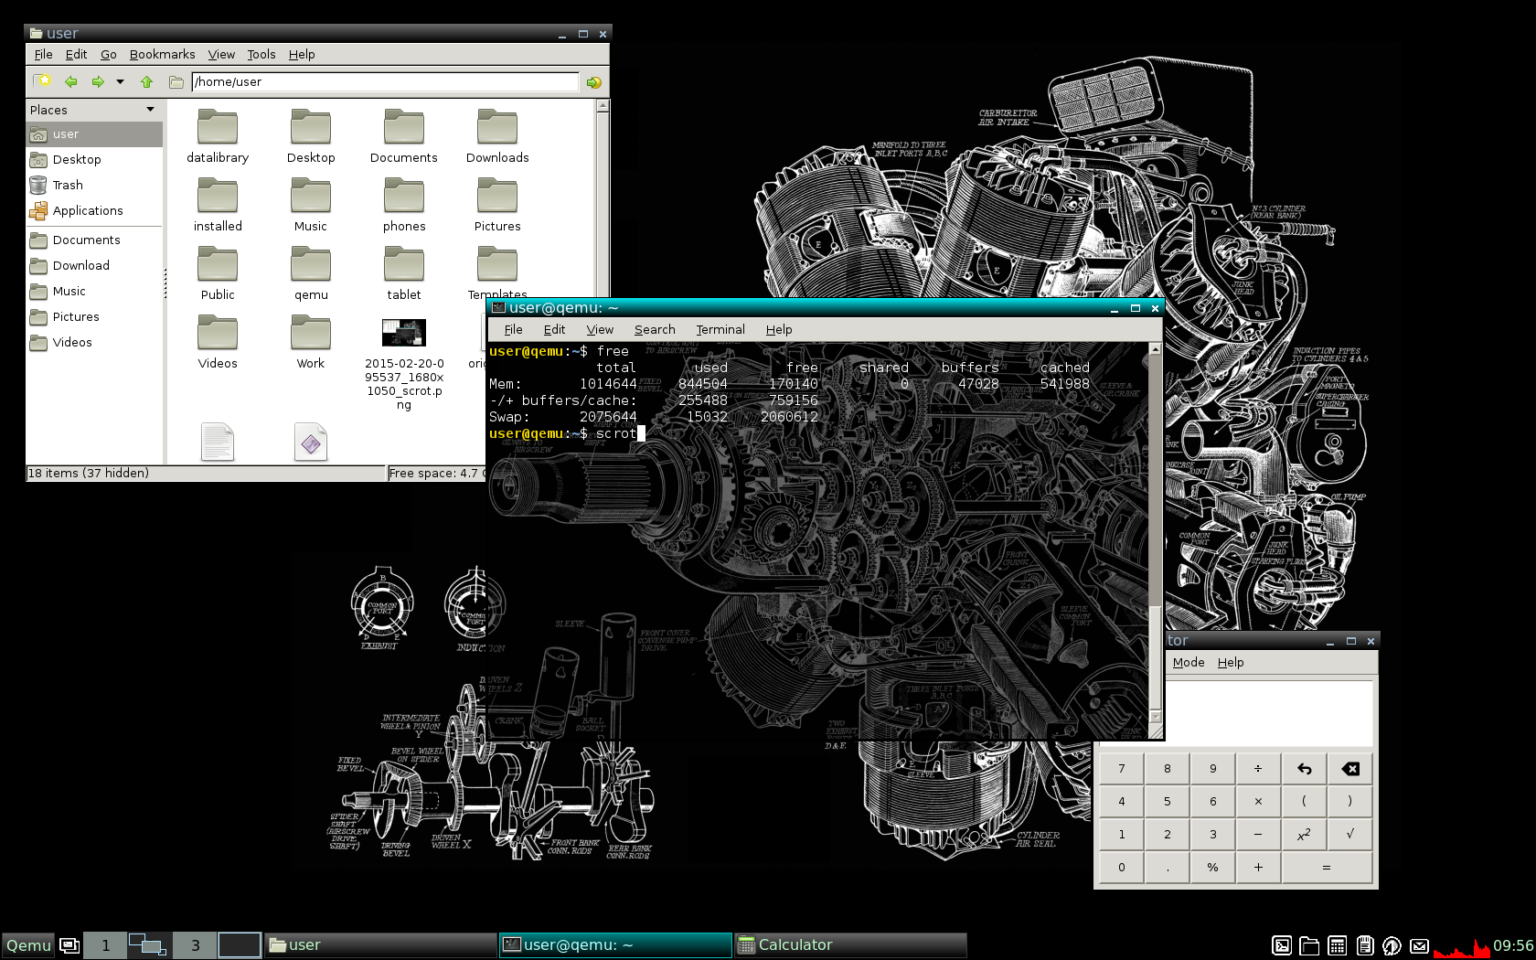This screenshot has width=1536, height=960.
Task: Click the calculator tray launcher icon
Action: click(1337, 945)
